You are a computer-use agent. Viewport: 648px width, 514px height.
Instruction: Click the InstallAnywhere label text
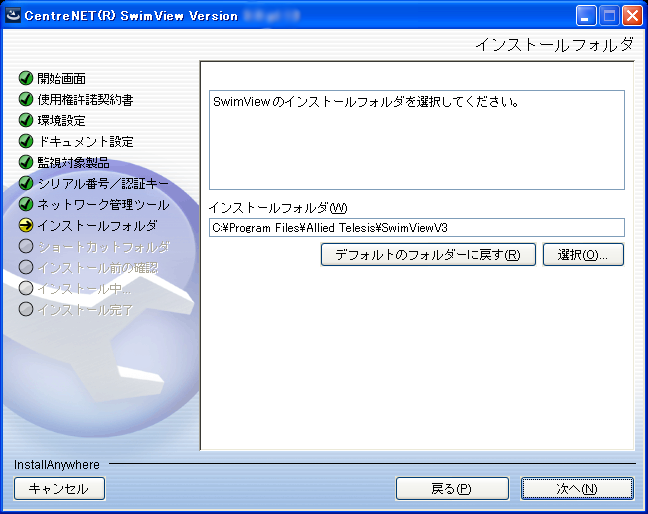click(x=57, y=465)
